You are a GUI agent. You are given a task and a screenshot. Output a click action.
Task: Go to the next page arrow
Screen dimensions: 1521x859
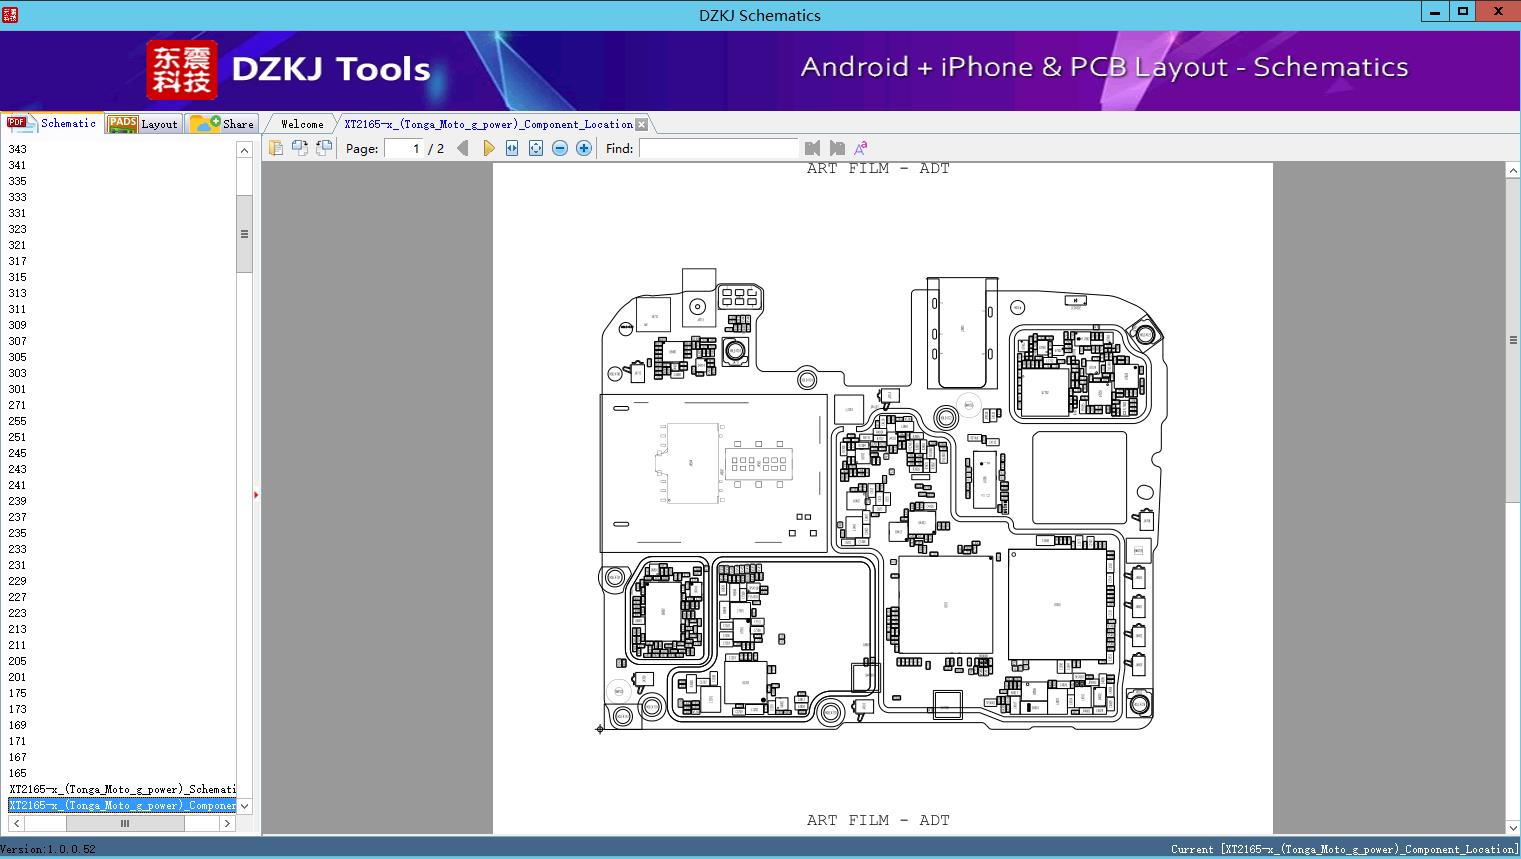(488, 148)
